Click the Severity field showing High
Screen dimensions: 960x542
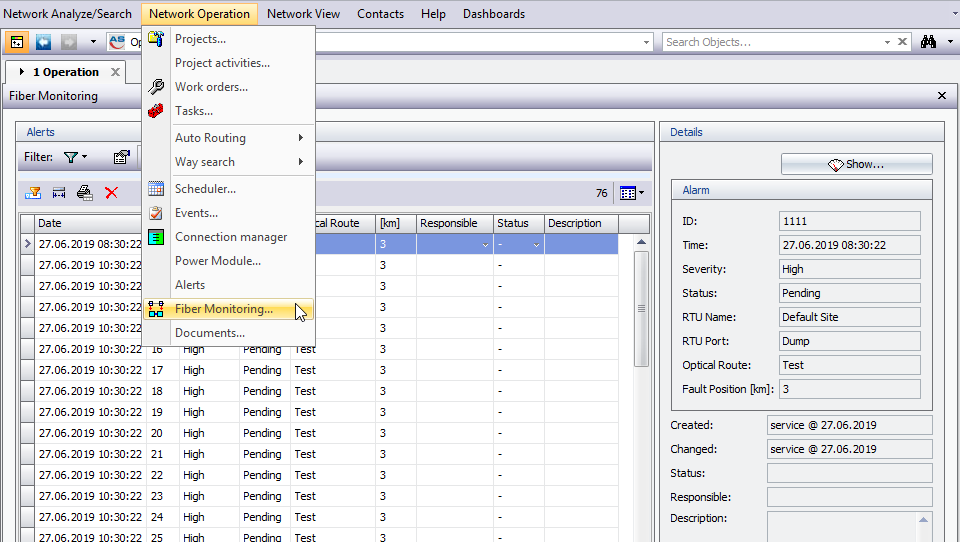tap(850, 269)
